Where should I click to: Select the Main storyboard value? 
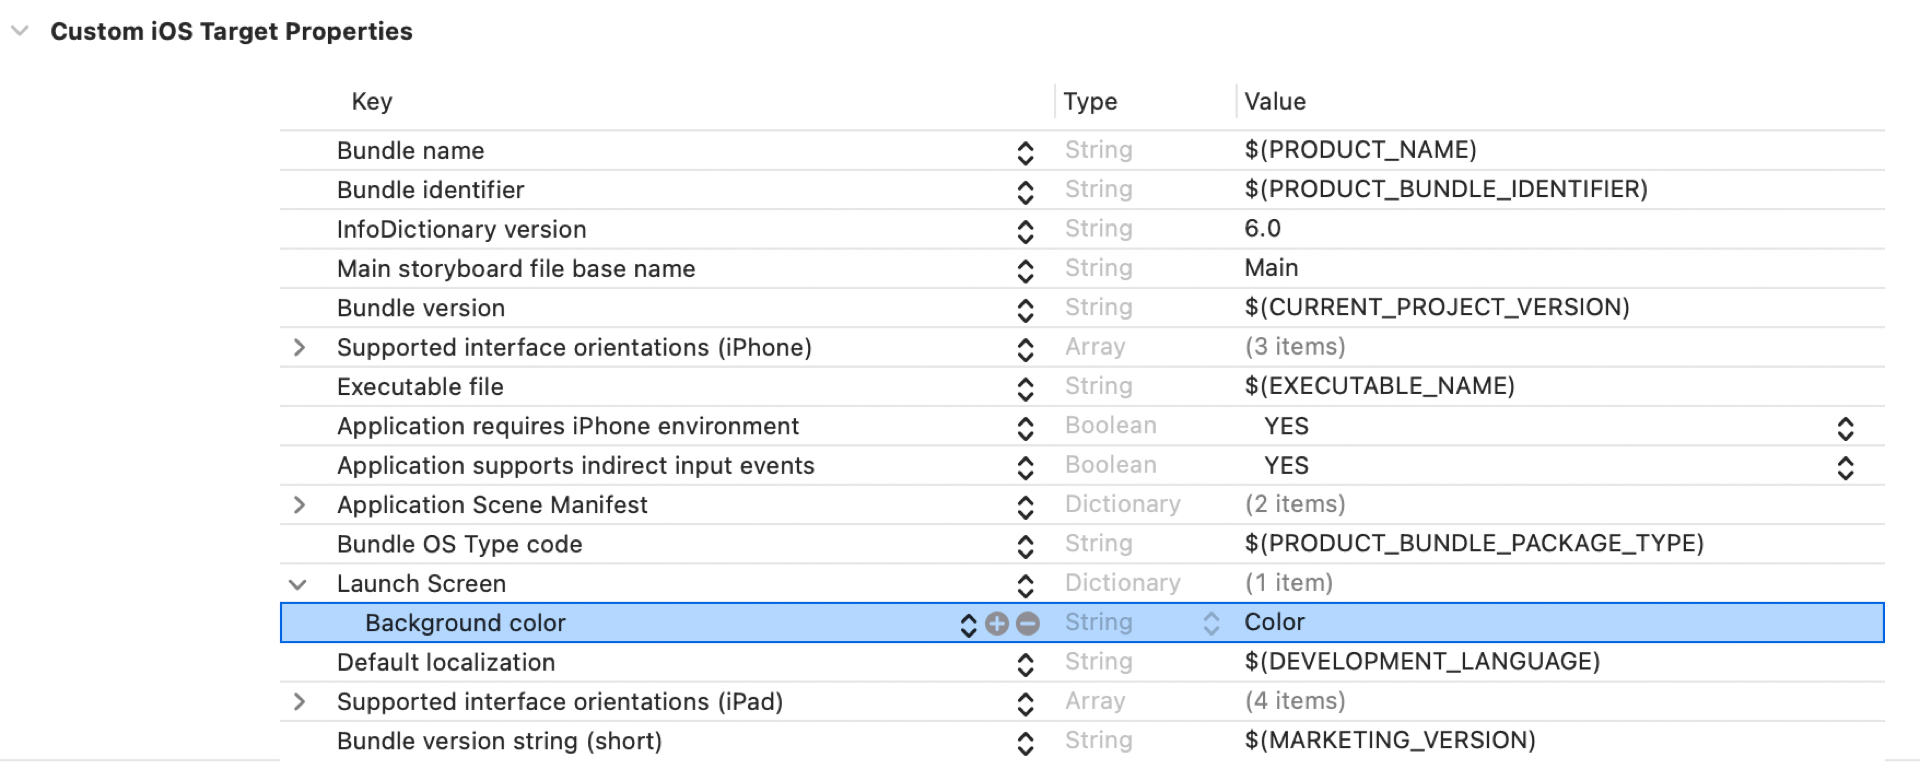1271,268
